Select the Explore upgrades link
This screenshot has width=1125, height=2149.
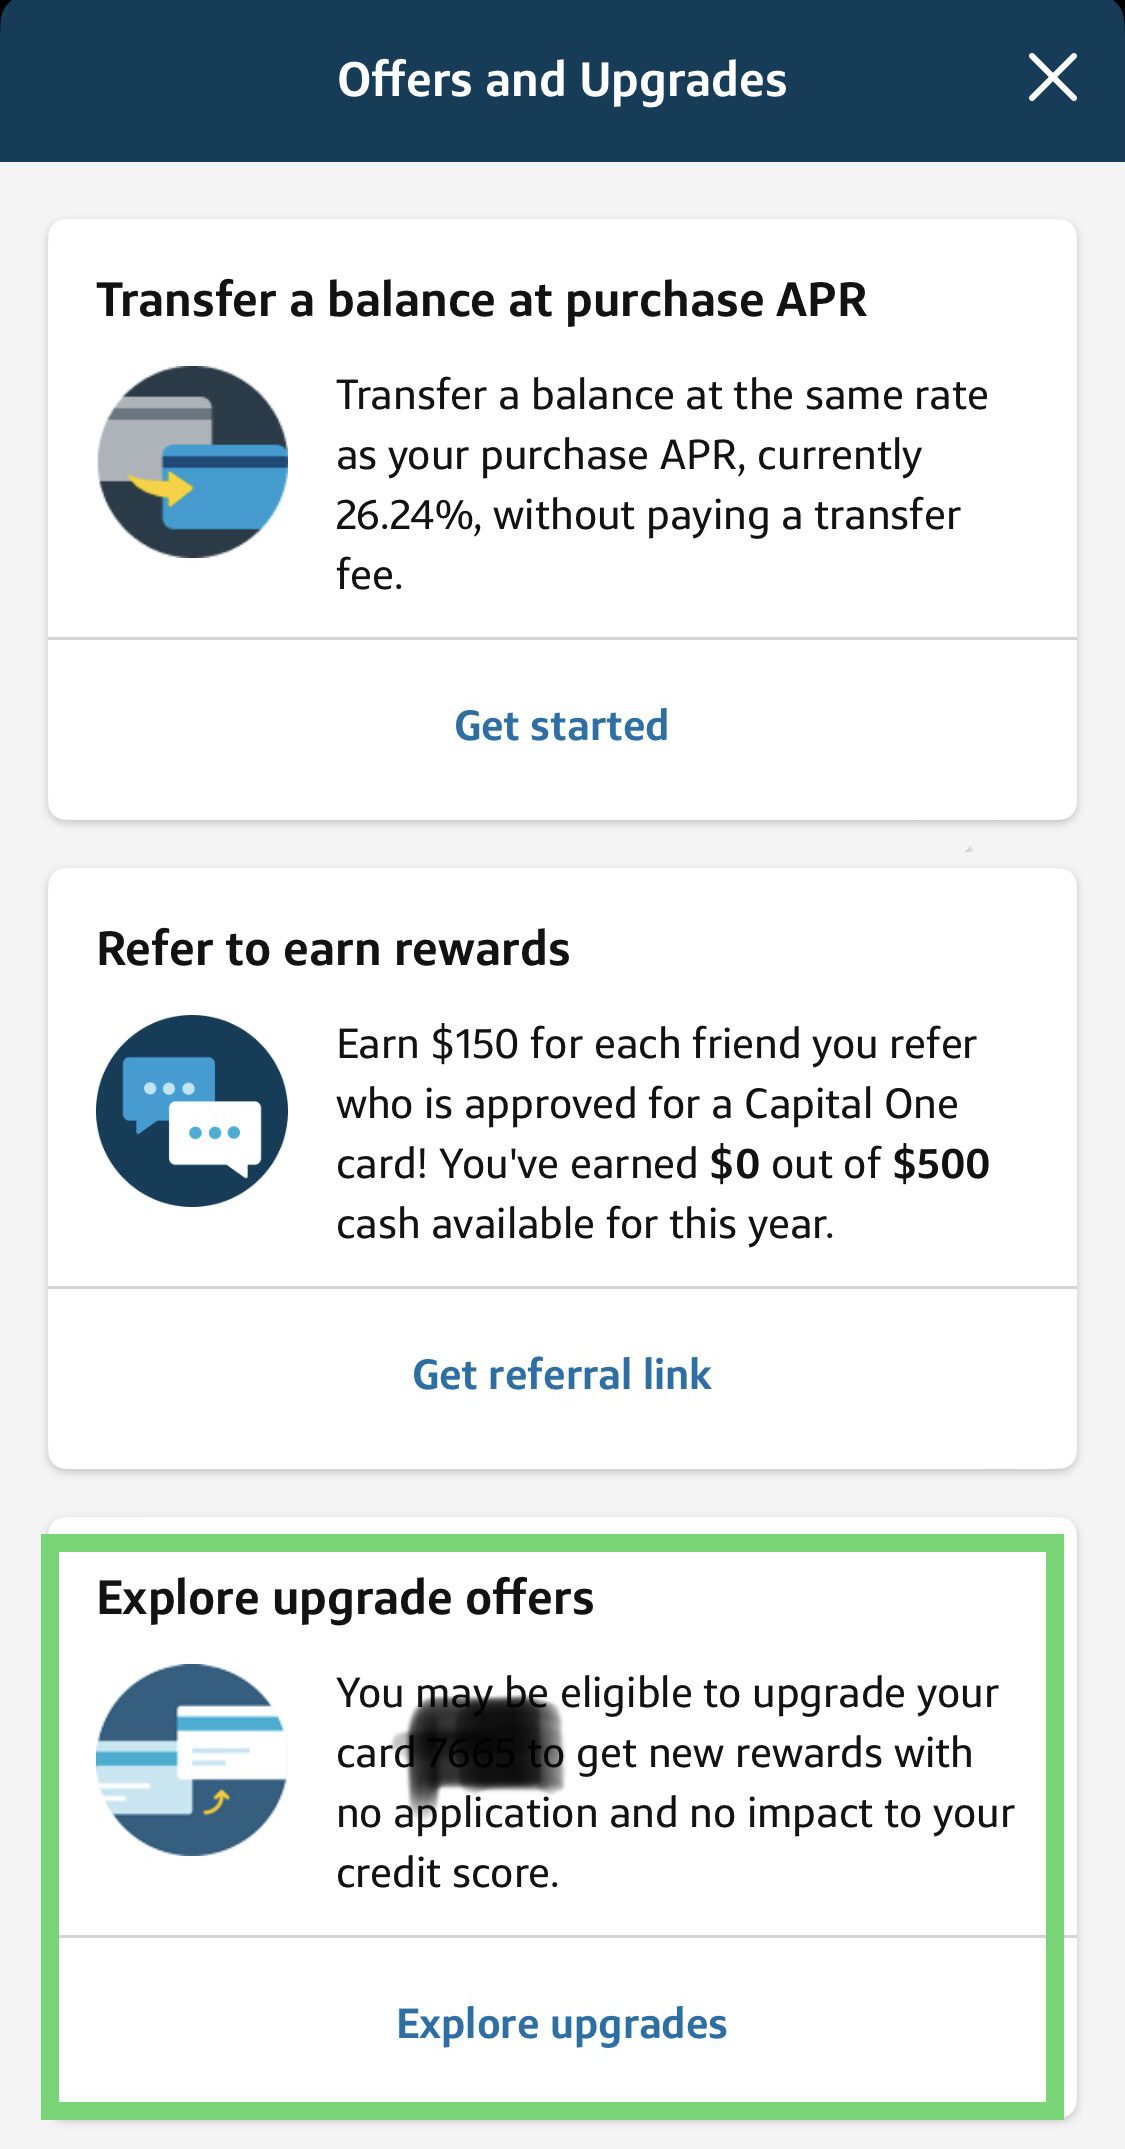[561, 2024]
